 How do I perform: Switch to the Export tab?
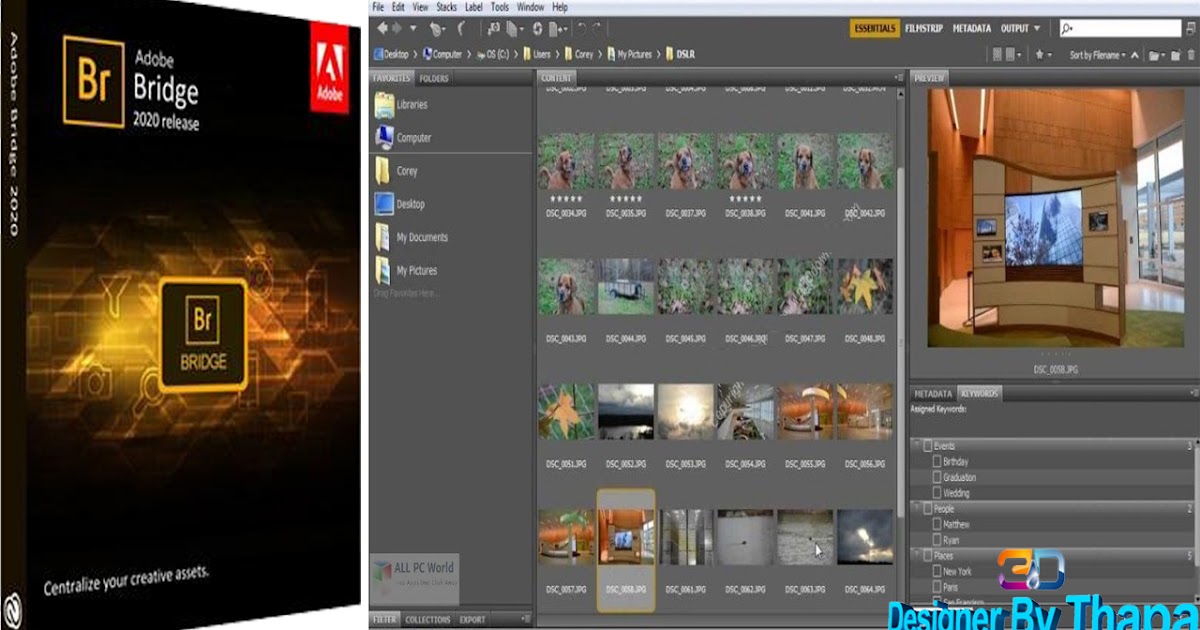point(473,620)
